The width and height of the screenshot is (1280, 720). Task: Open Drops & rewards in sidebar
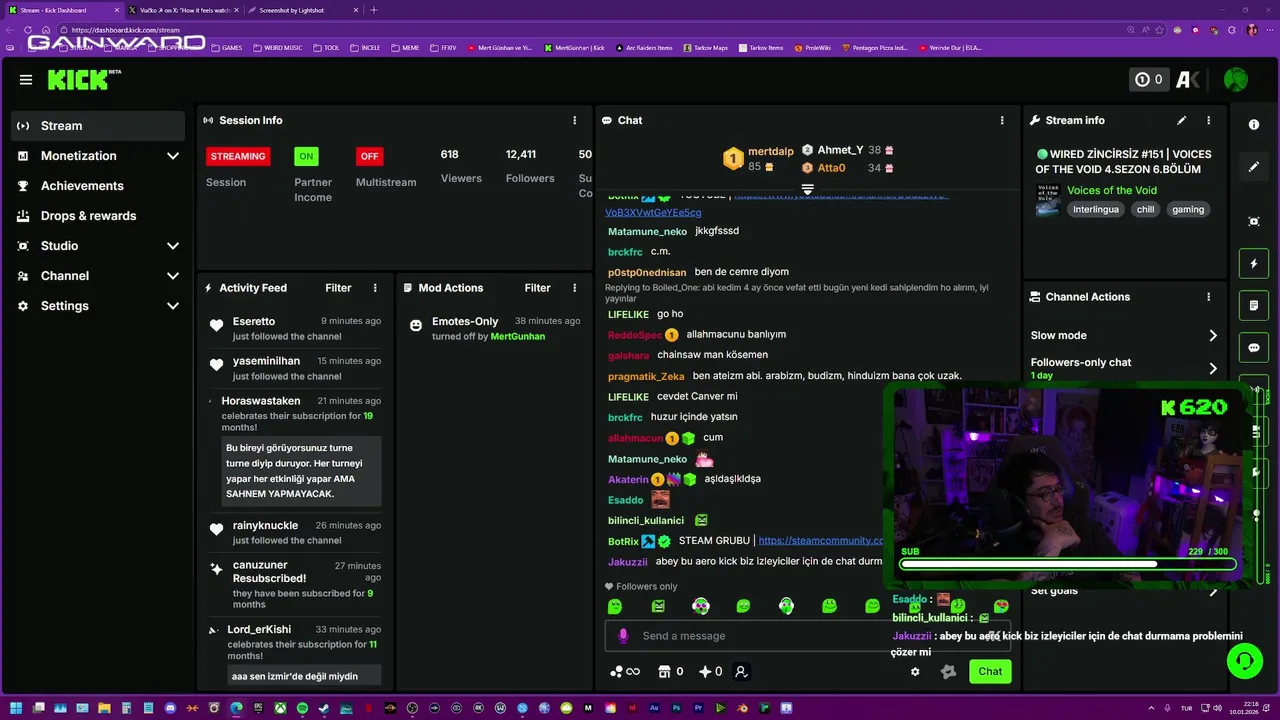tap(98, 216)
